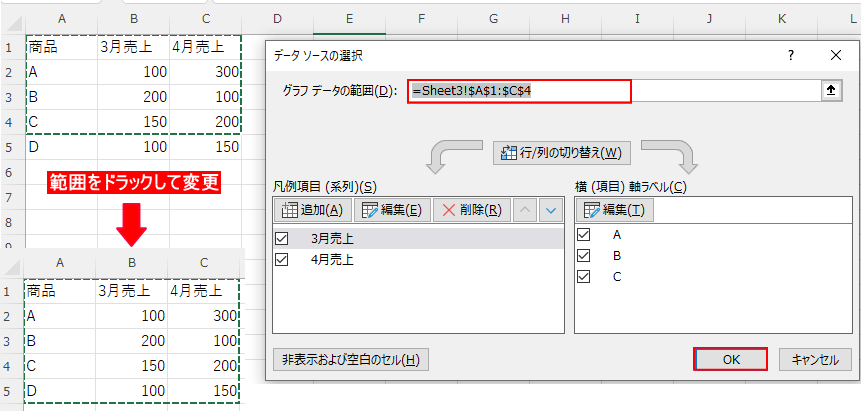Image resolution: width=861 pixels, height=411 pixels.
Task: Click product D cell outside the upper dashed range
Action: 62,147
